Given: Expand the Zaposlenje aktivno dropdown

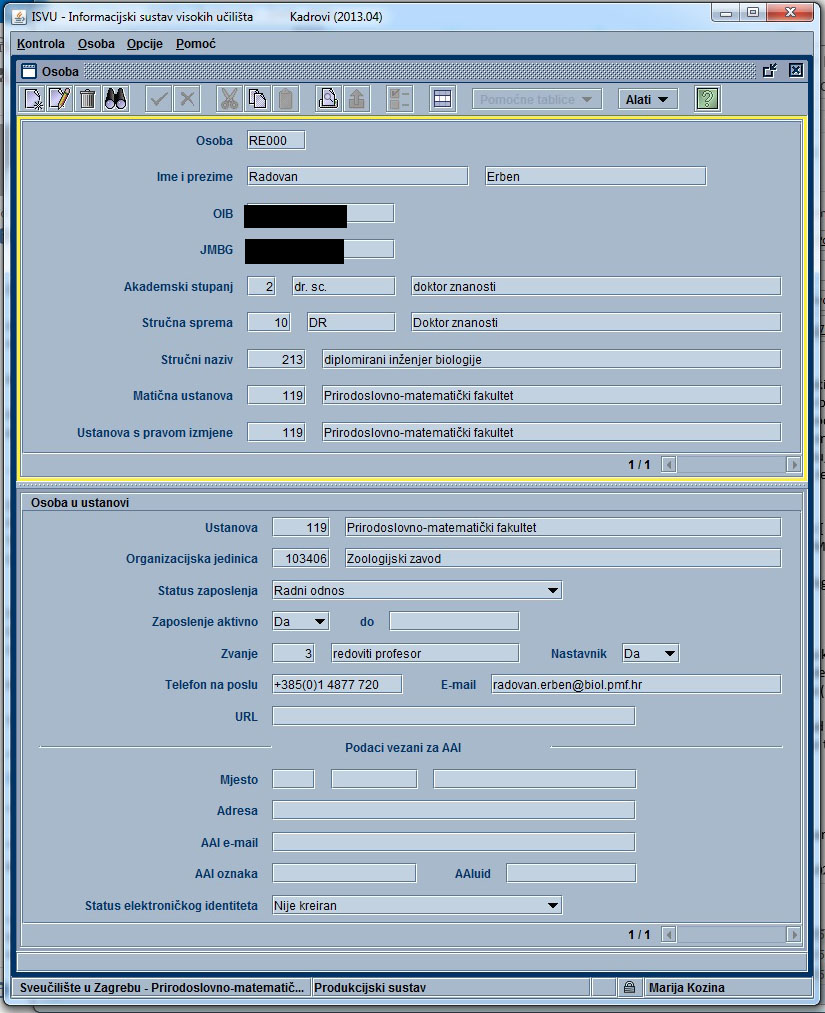Looking at the screenshot, I should tap(320, 621).
